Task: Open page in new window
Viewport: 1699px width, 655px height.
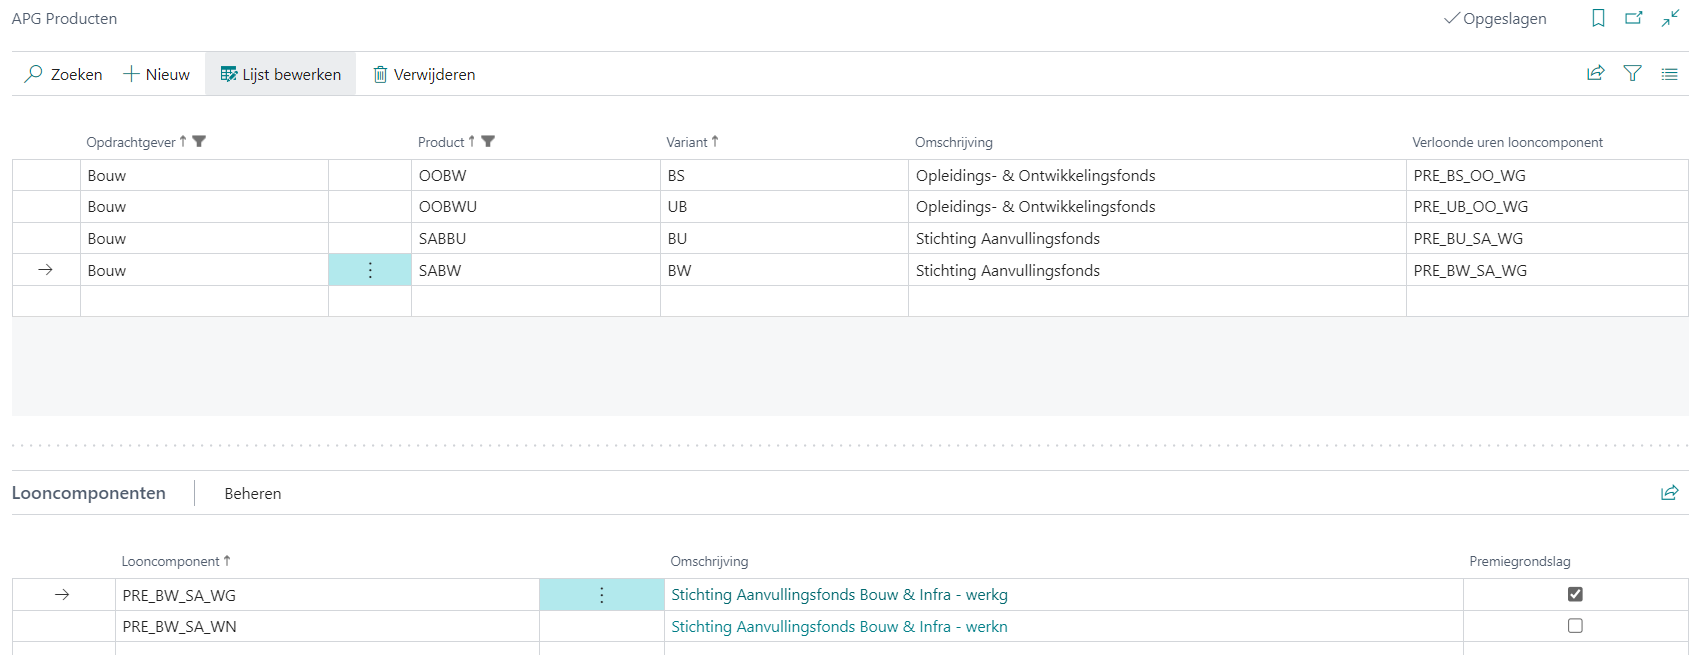Action: 1634,18
